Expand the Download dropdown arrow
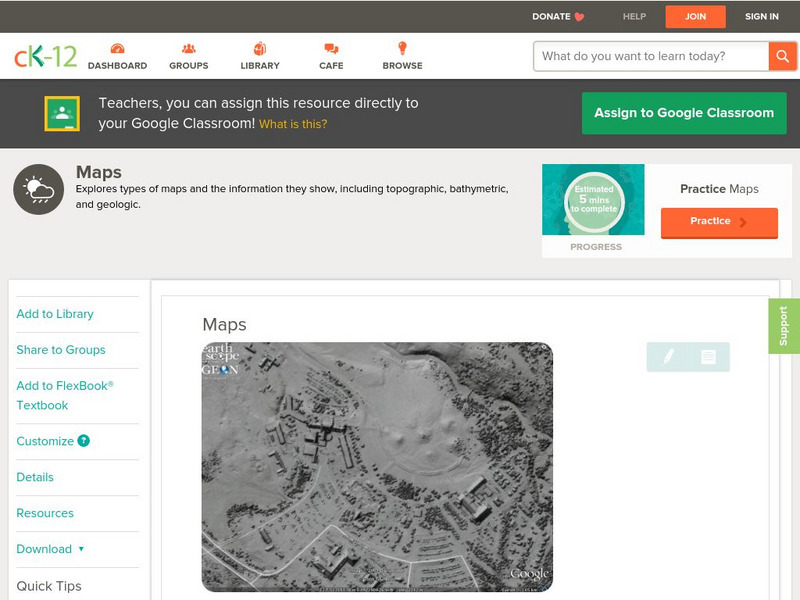 (x=81, y=549)
